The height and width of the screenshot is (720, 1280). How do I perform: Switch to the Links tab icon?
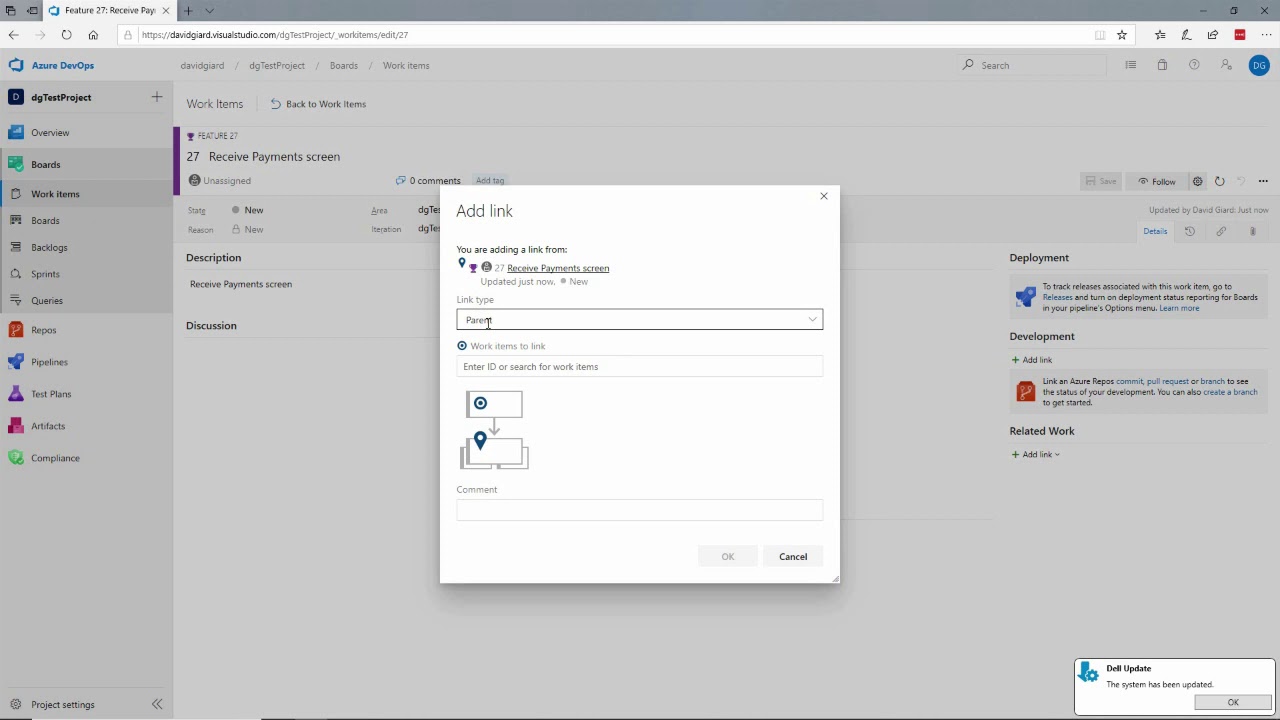tap(1221, 231)
